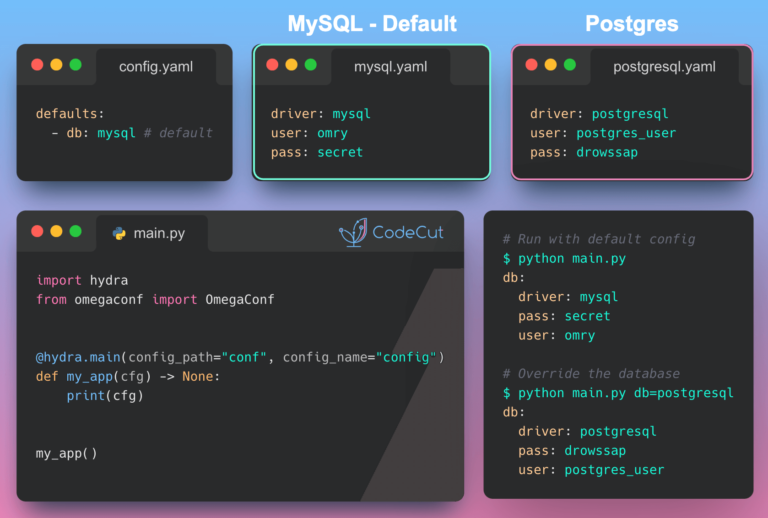Click the '$ python main.py' command without overrides
This screenshot has width=768, height=518.
click(564, 259)
